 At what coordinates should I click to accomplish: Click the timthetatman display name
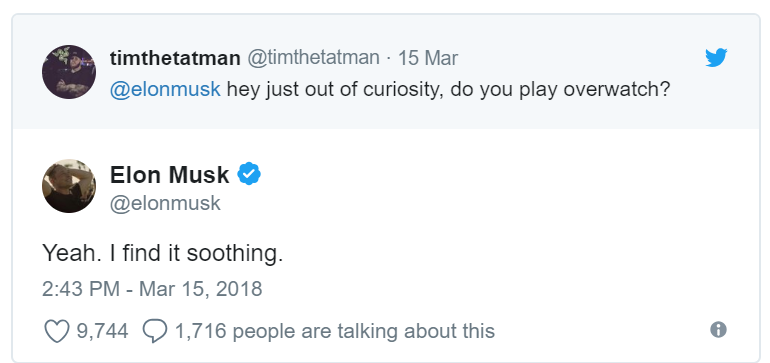(175, 58)
